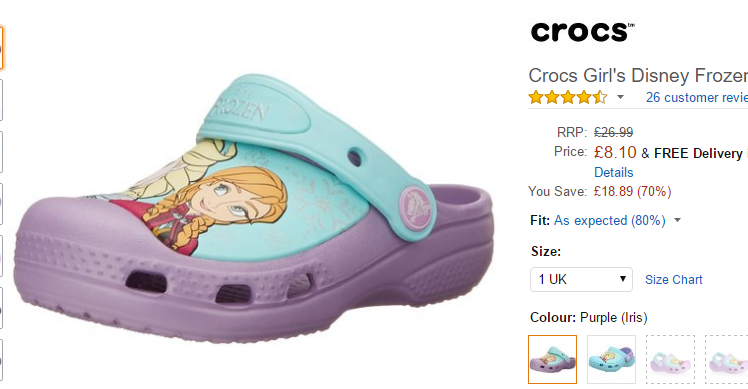
Task: Select the Purple (Iris) colour swatch
Action: (552, 359)
